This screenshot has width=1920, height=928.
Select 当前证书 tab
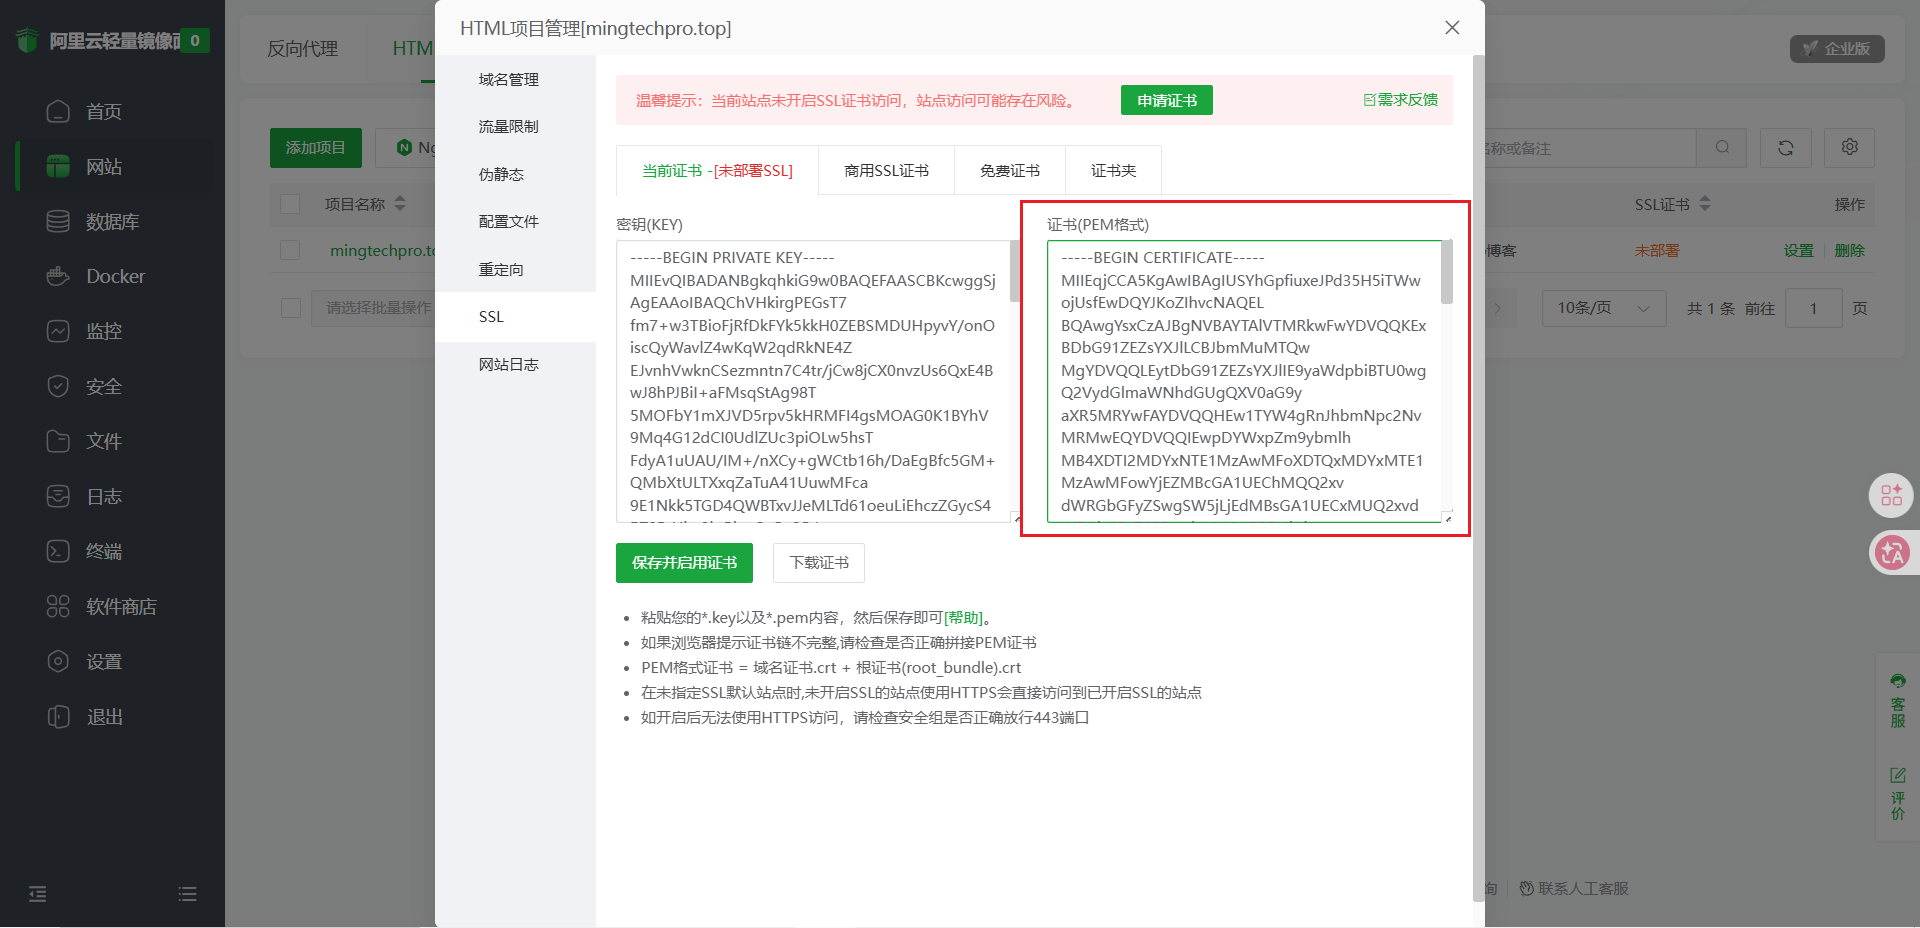tap(717, 170)
